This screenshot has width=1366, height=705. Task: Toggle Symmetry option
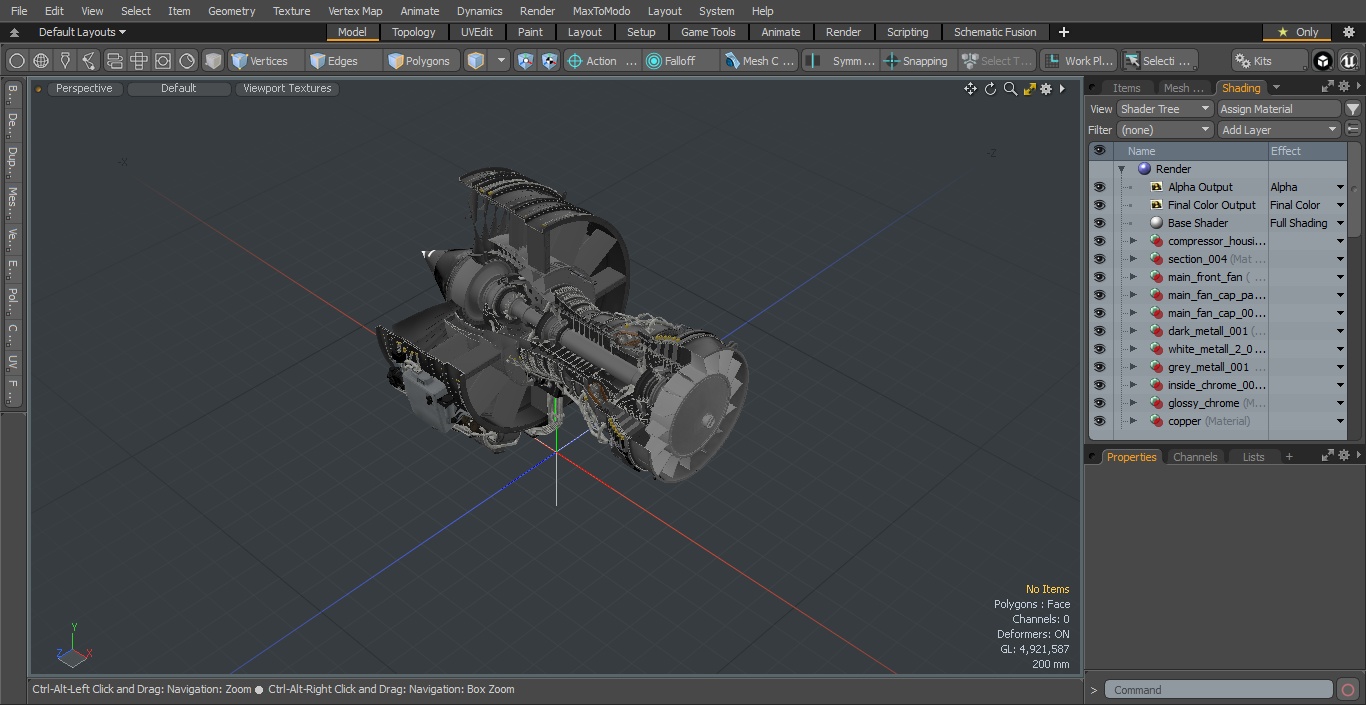click(841, 61)
